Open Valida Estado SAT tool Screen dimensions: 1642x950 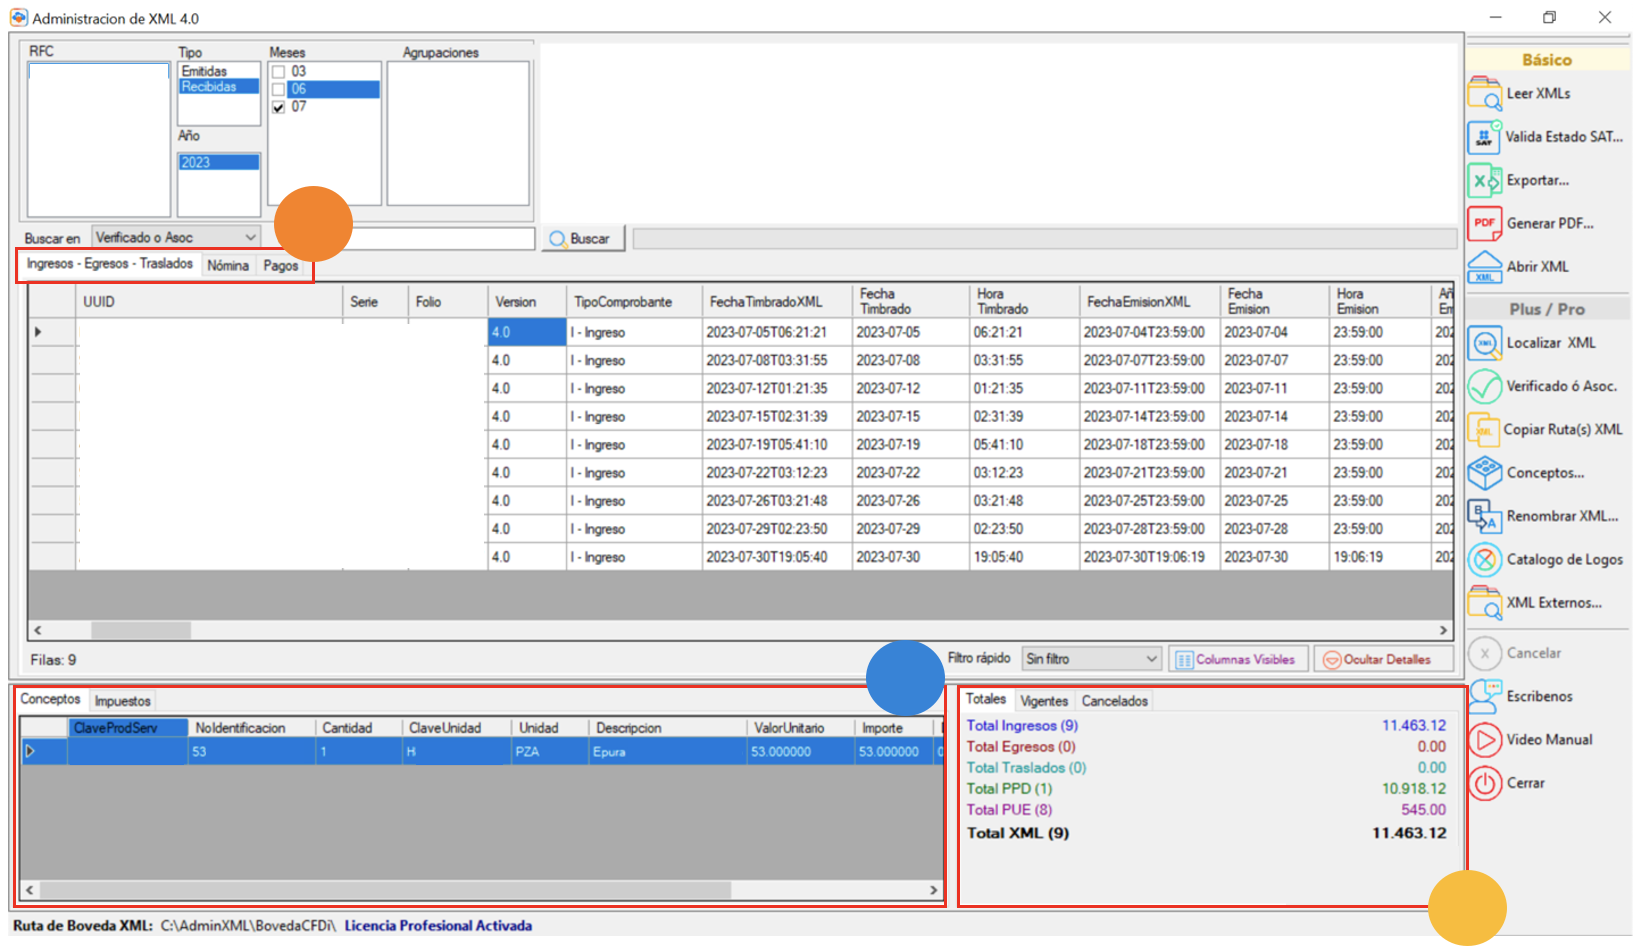(x=1485, y=137)
